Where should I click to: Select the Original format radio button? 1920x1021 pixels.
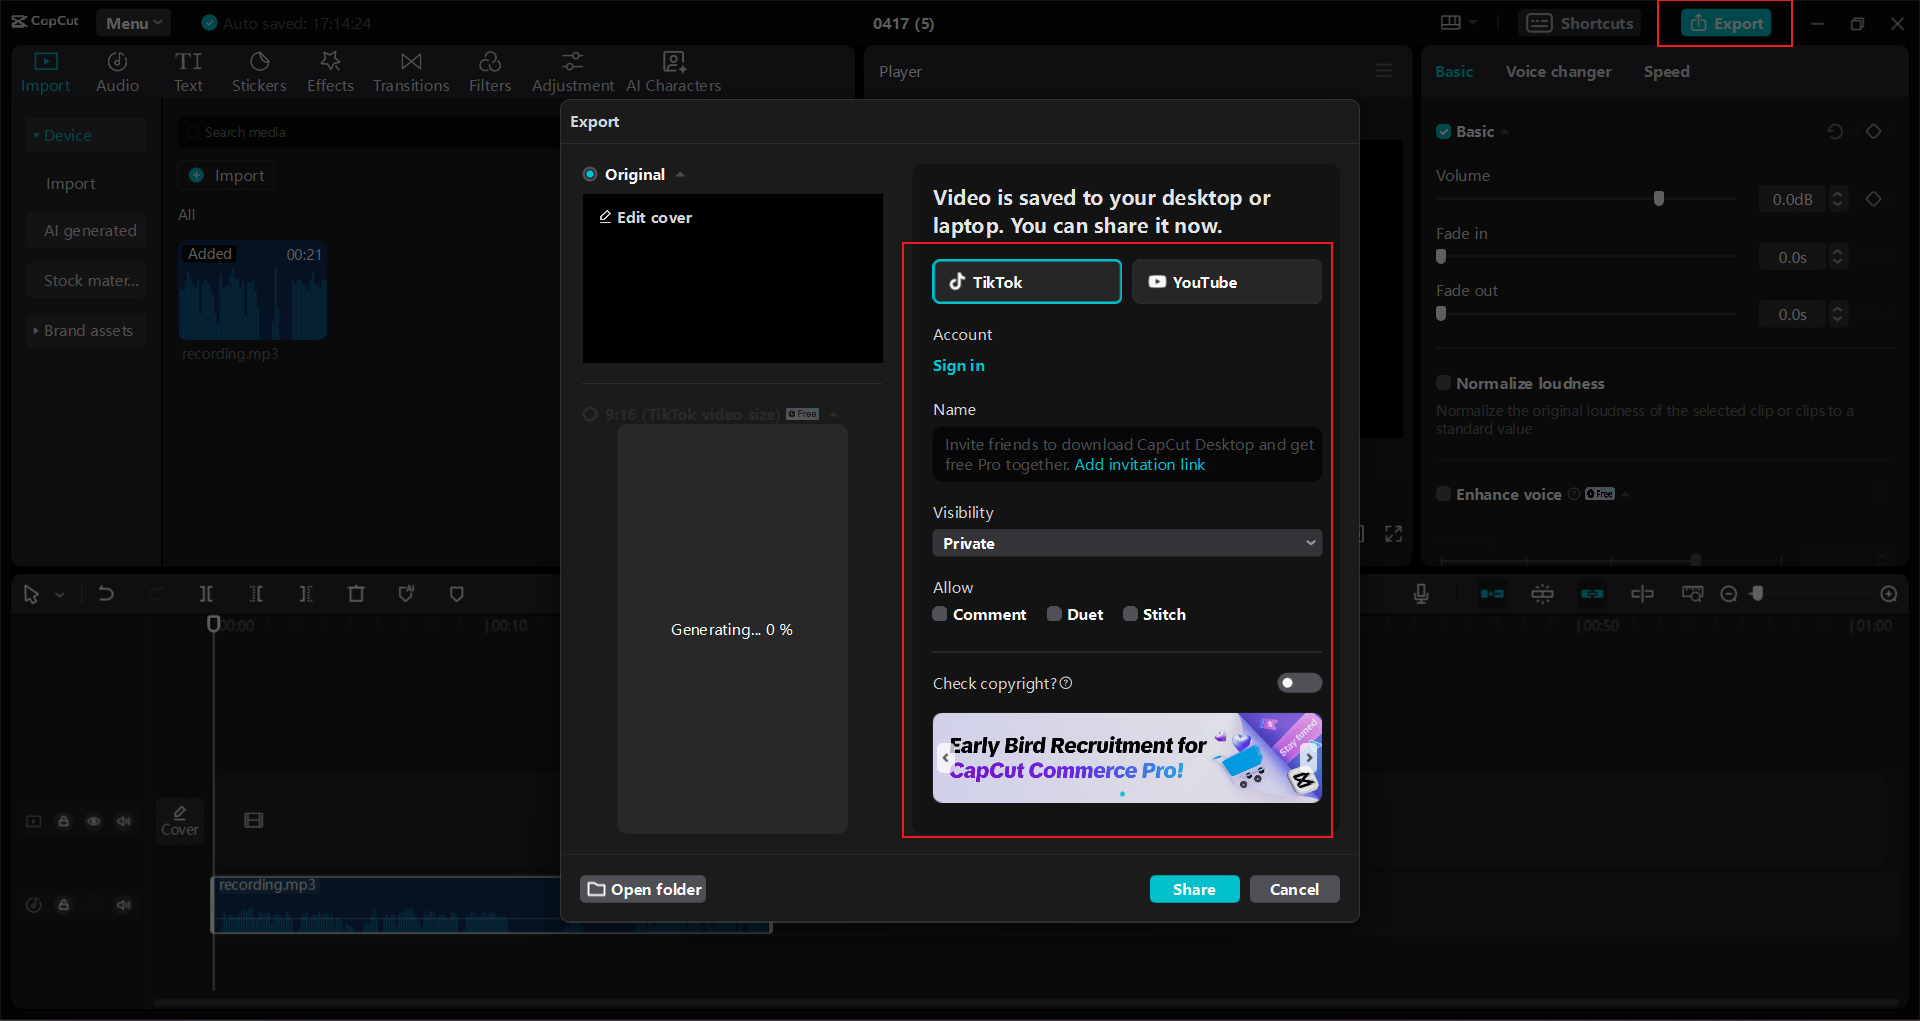pyautogui.click(x=590, y=174)
